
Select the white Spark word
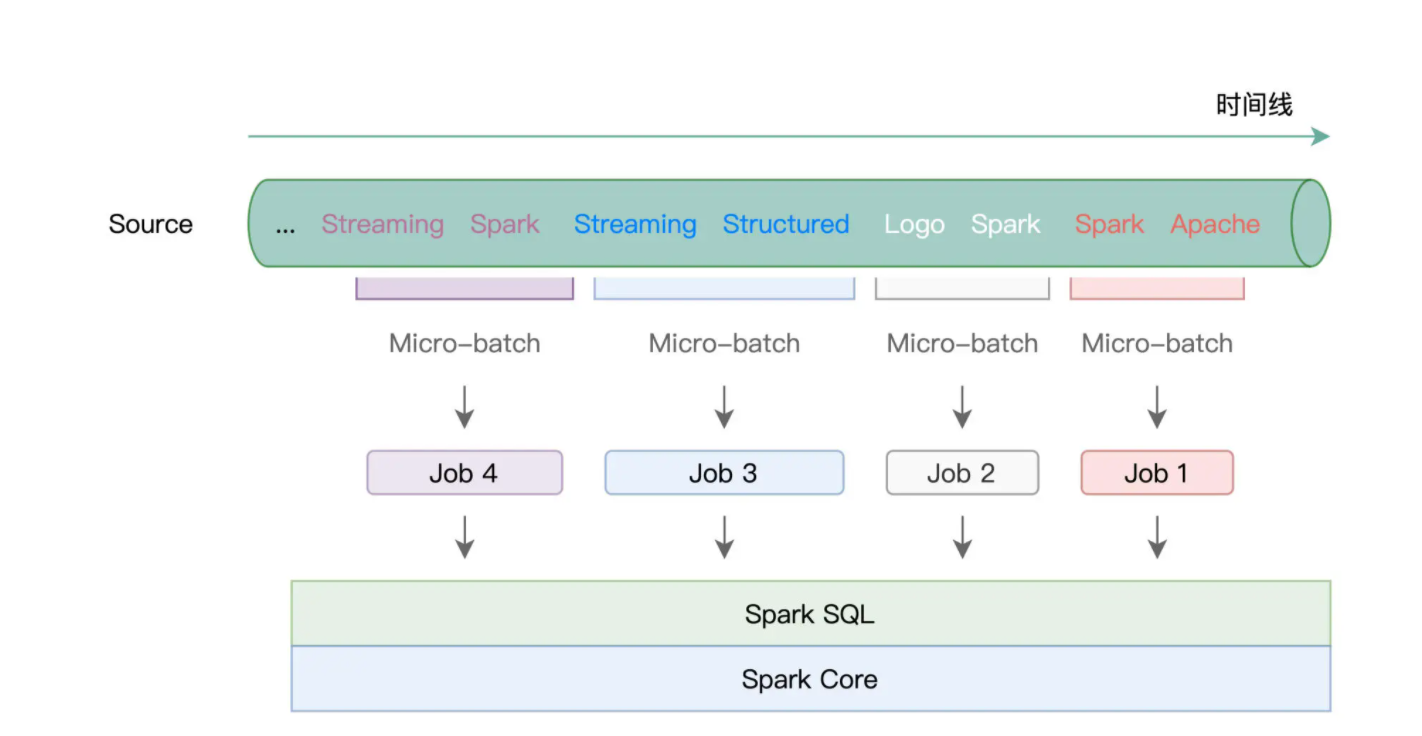coord(1006,224)
